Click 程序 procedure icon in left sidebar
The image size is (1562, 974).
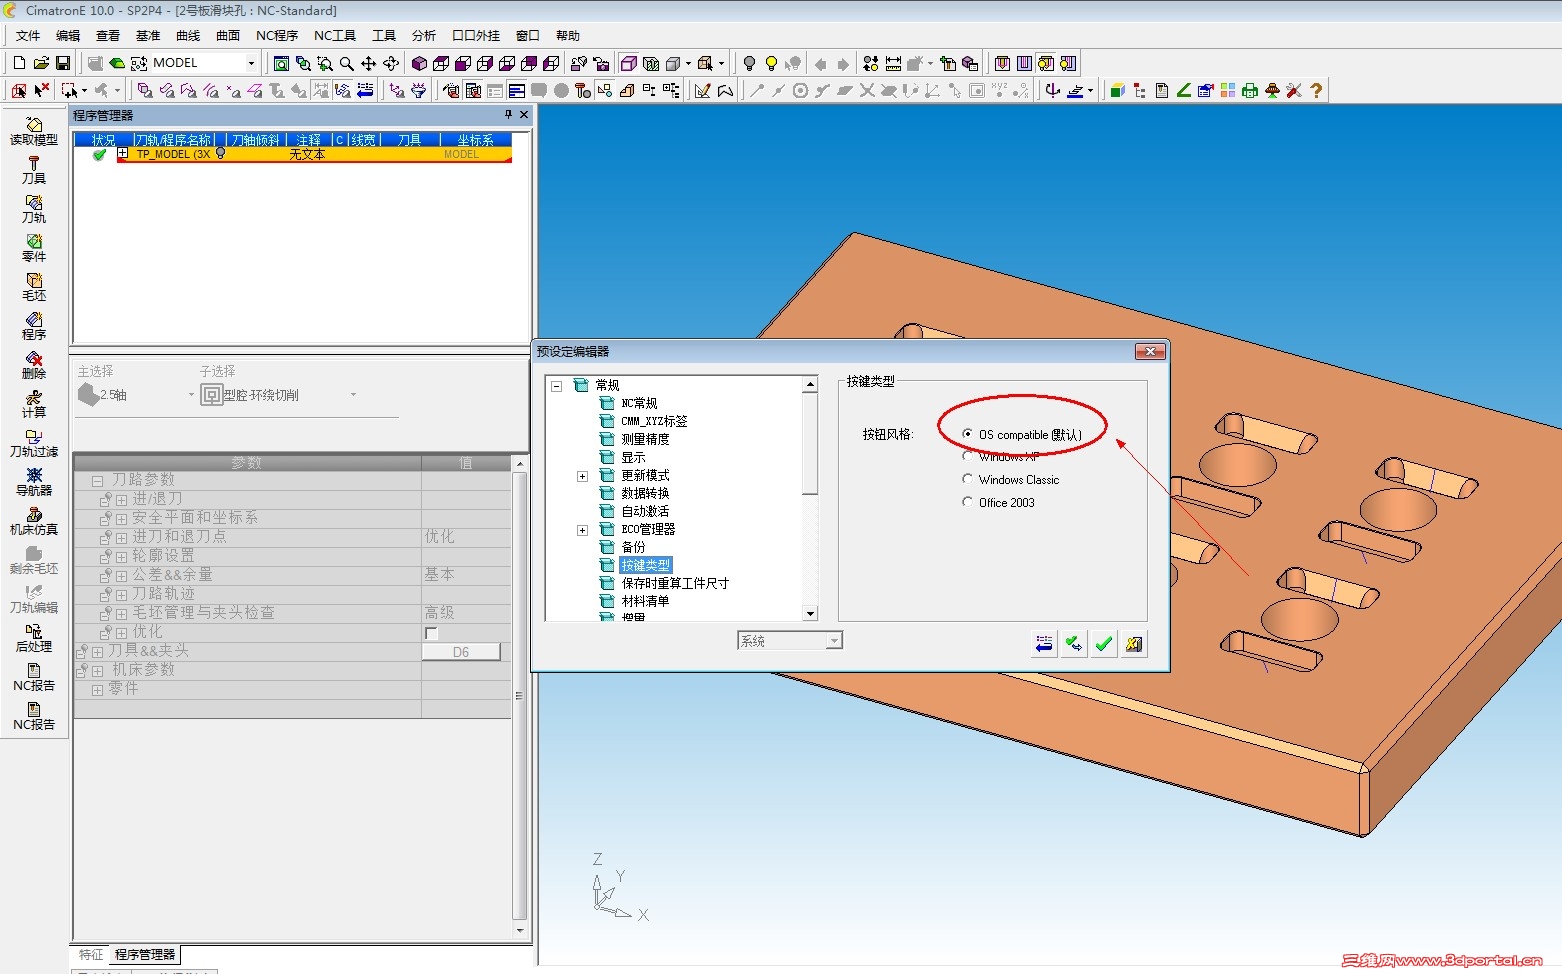[34, 326]
